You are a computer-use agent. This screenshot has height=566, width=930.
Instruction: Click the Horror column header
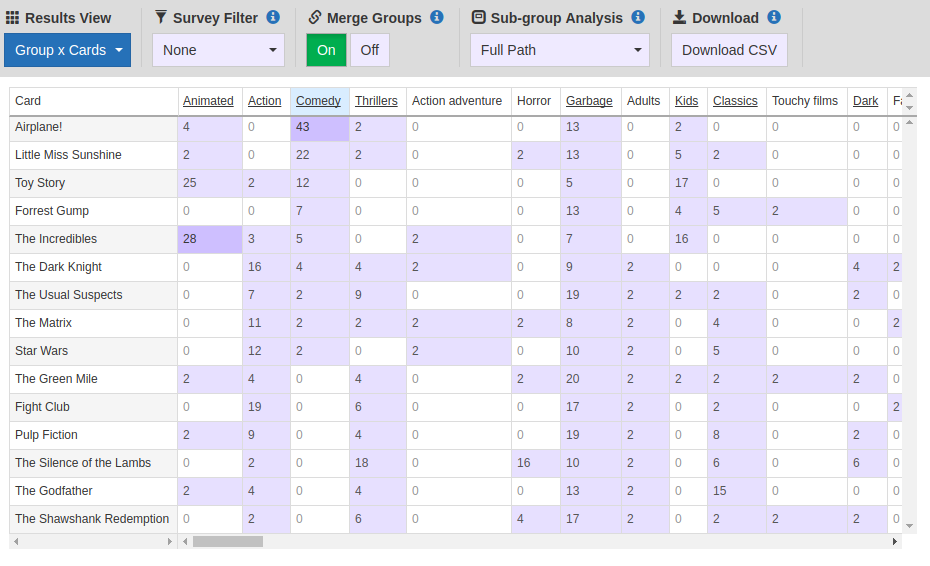(534, 101)
